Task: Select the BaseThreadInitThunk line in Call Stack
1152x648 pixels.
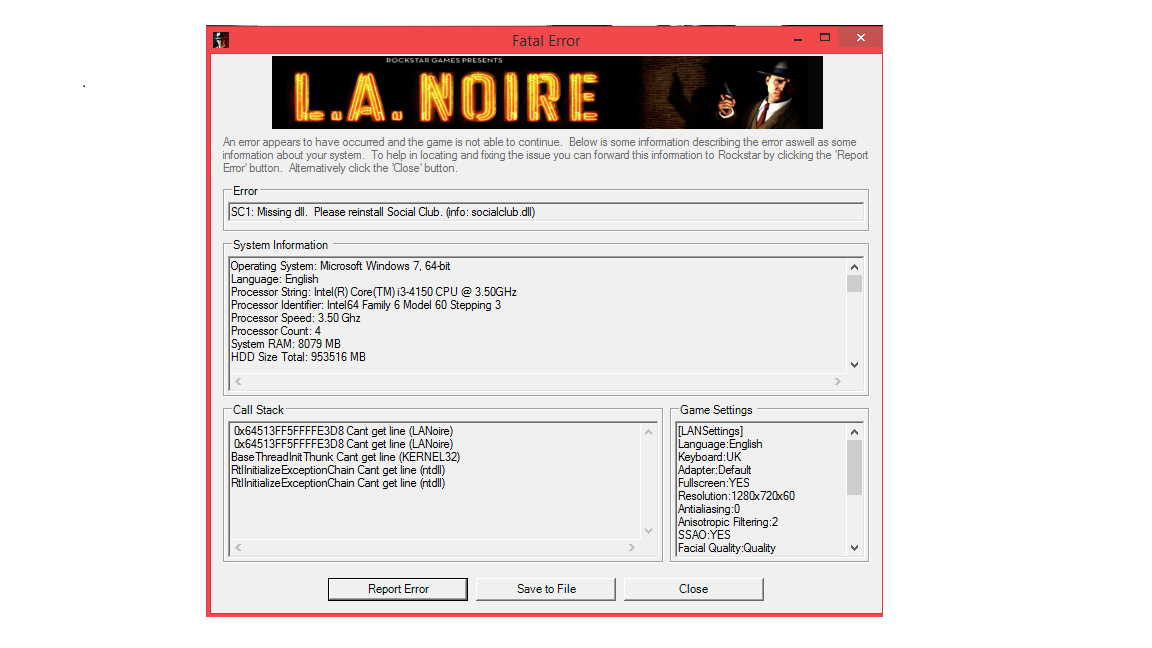Action: [x=345, y=457]
